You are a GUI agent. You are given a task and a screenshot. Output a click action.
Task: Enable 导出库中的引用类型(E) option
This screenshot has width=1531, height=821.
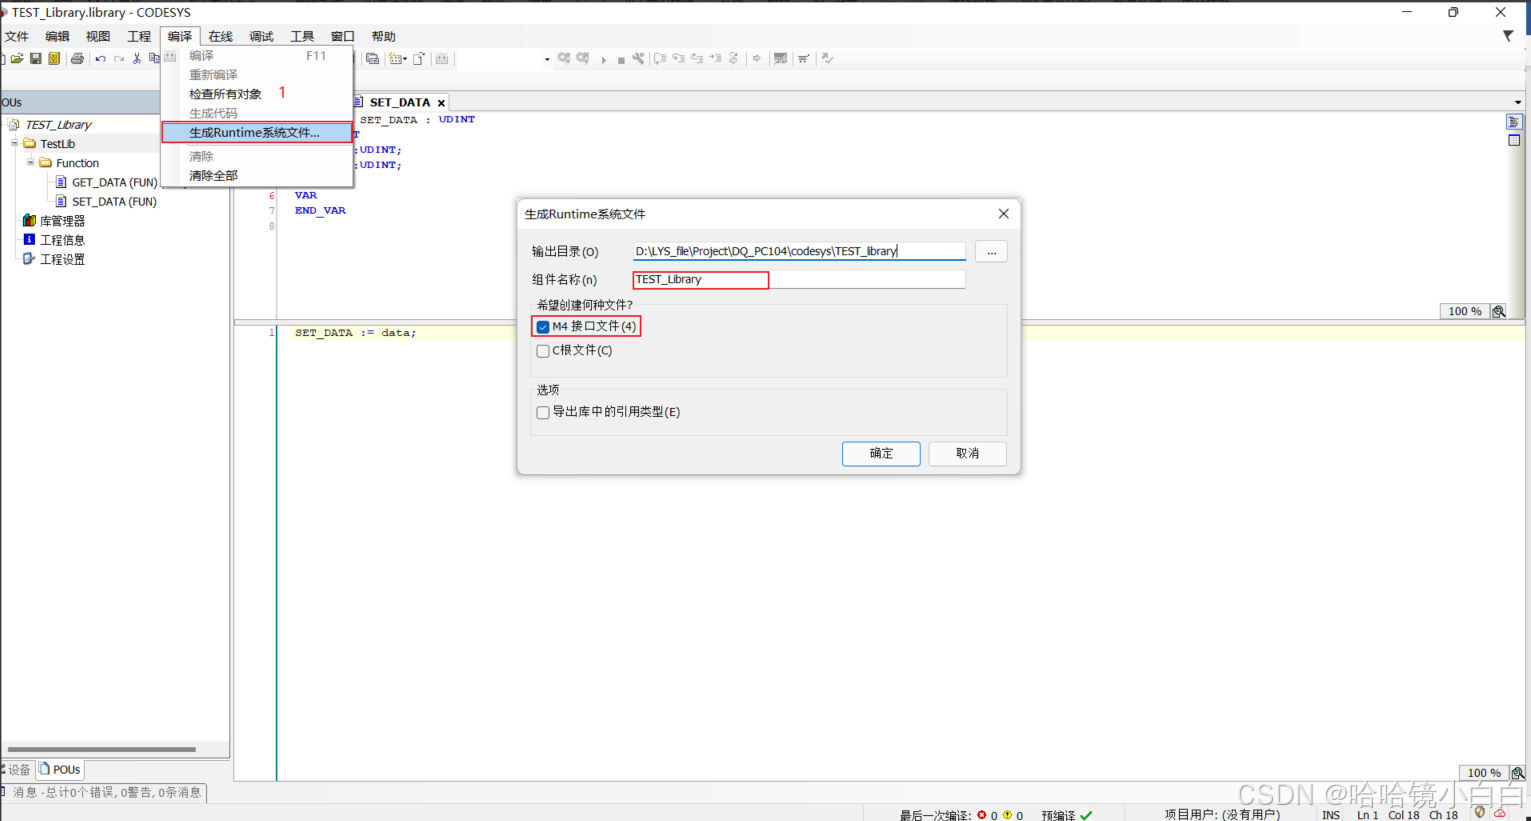click(543, 412)
